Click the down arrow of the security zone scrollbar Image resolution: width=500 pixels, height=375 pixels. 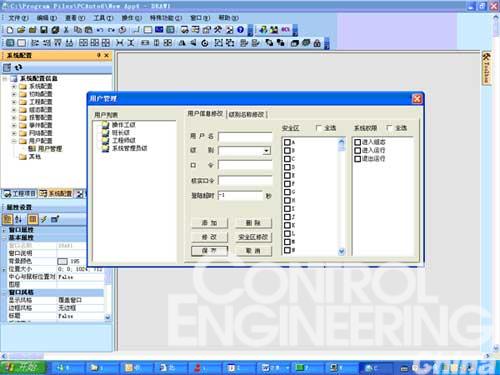pos(341,251)
